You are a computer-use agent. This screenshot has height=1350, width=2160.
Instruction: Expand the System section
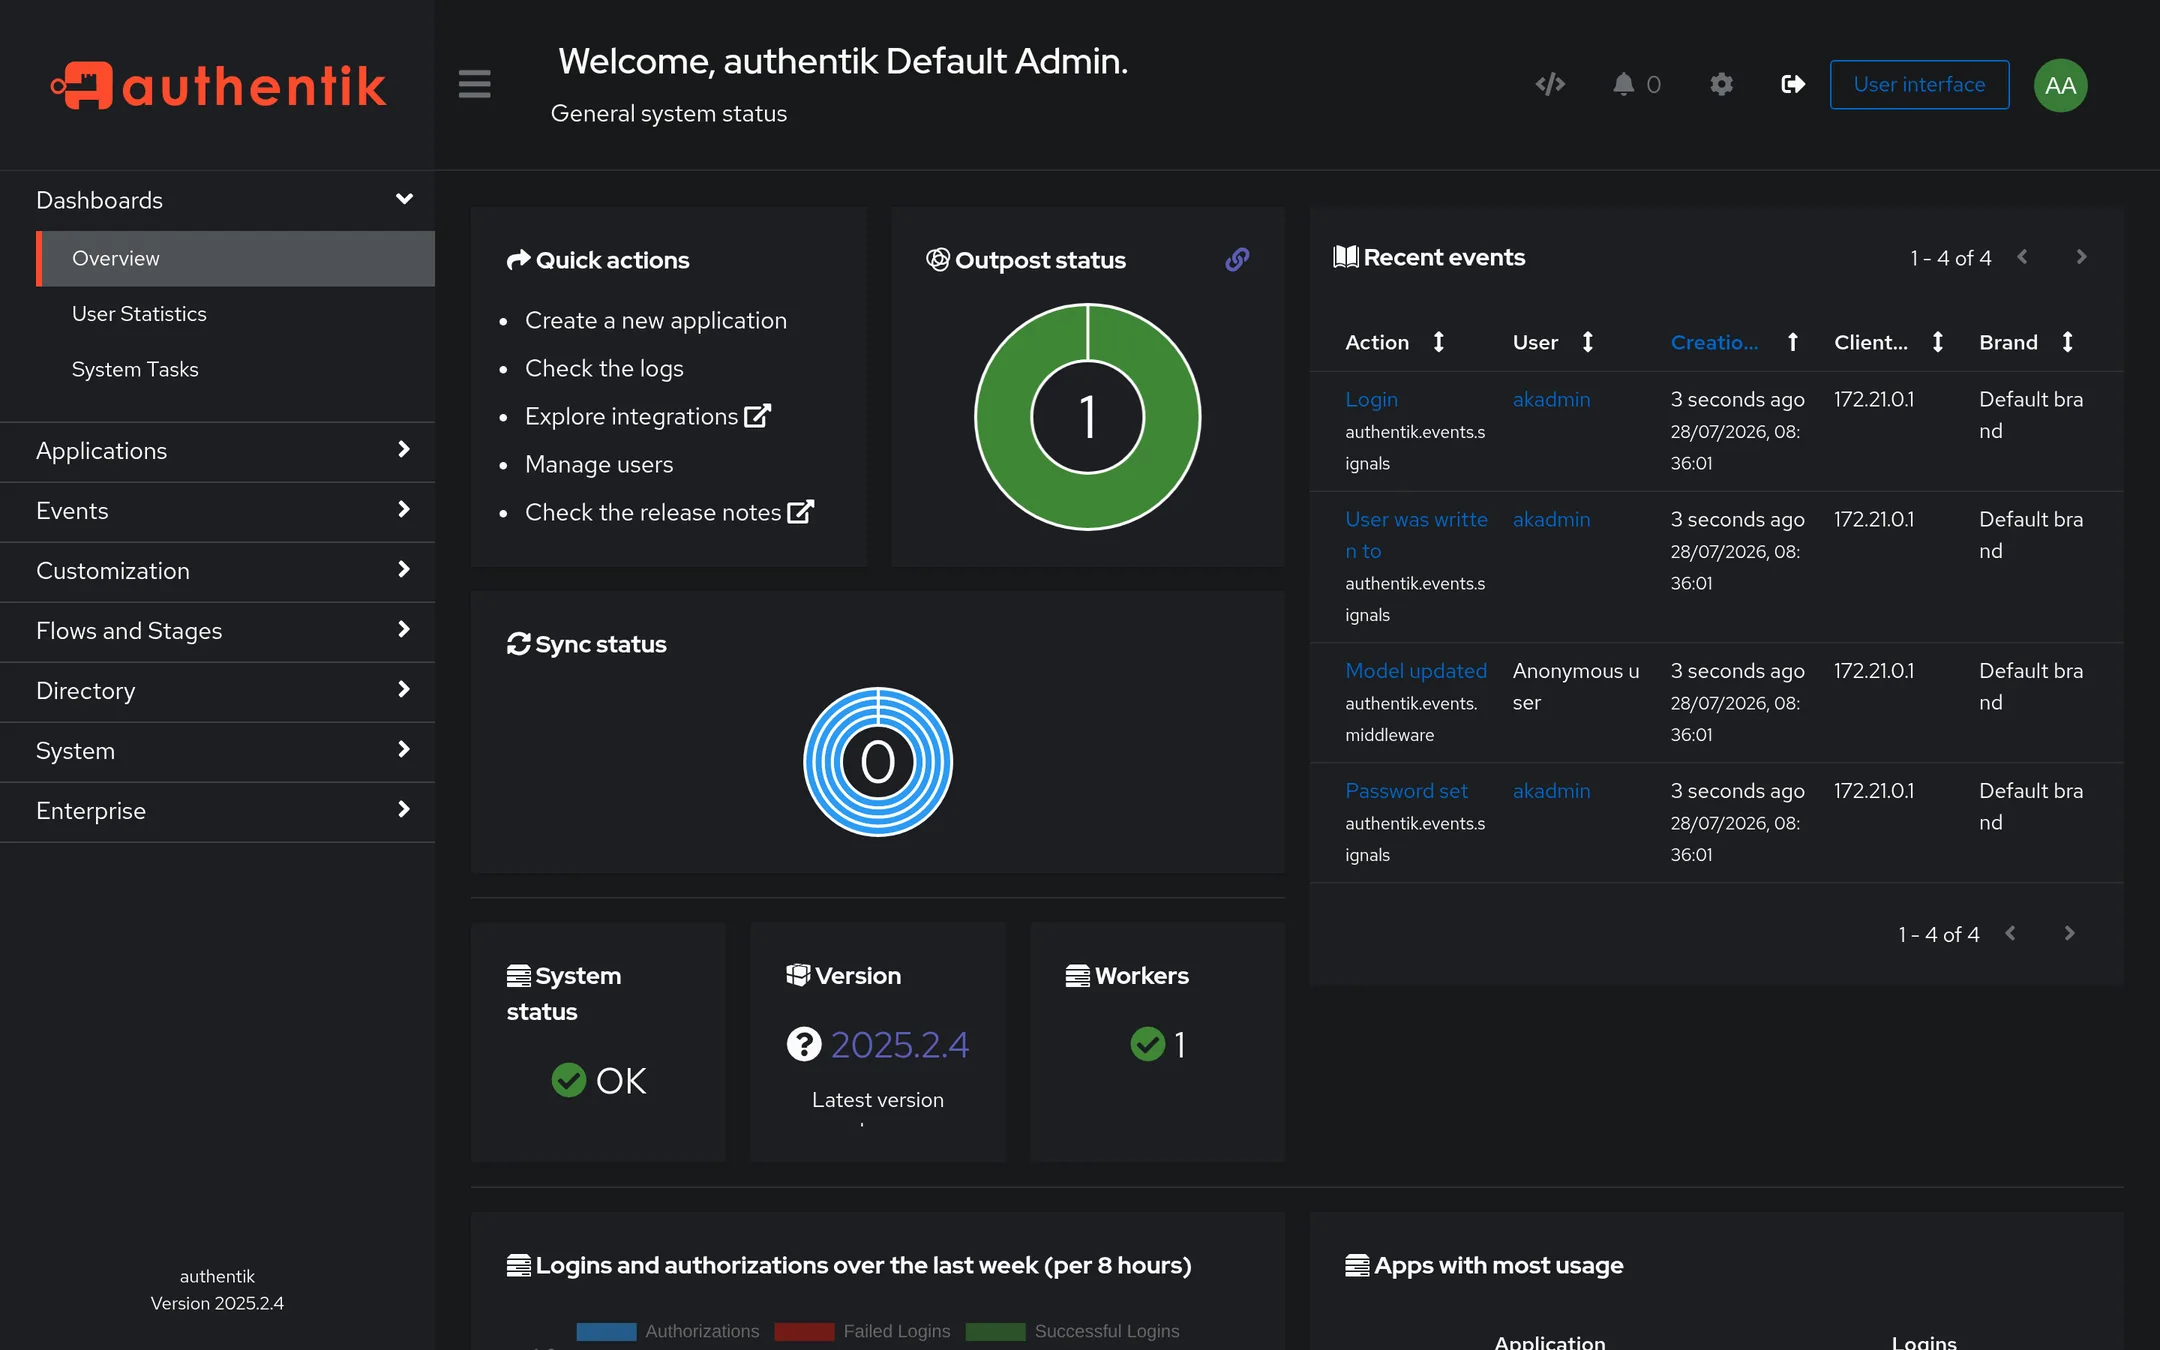coord(217,751)
